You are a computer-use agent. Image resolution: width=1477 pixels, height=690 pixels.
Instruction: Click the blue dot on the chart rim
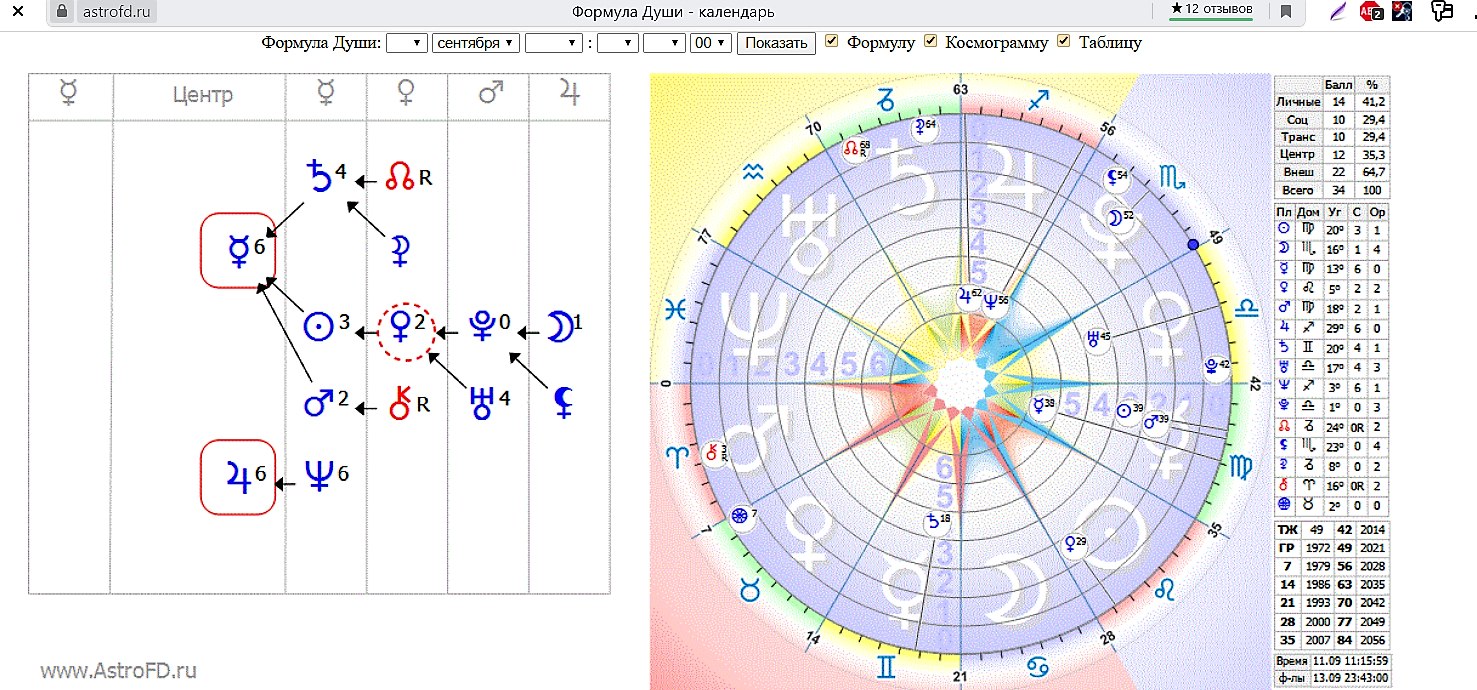pyautogui.click(x=1192, y=245)
